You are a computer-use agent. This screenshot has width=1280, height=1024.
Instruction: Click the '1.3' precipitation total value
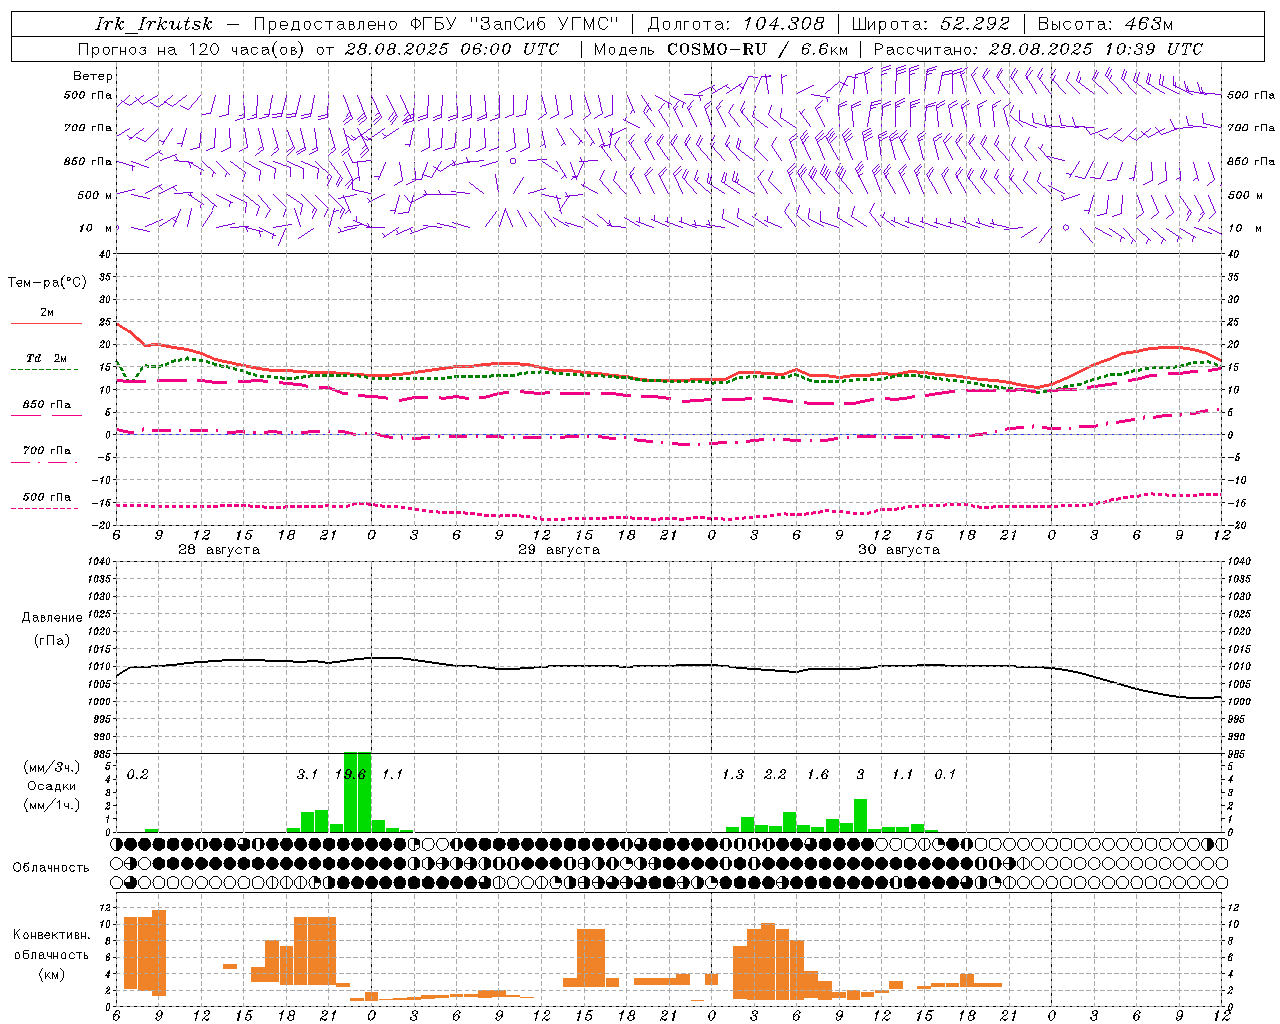tap(733, 774)
